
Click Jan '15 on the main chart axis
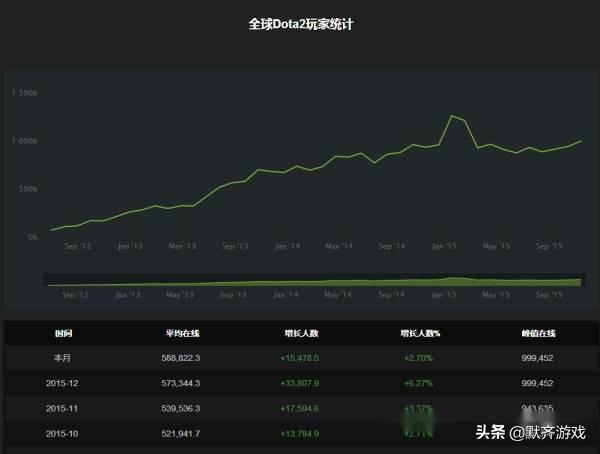[x=444, y=246]
